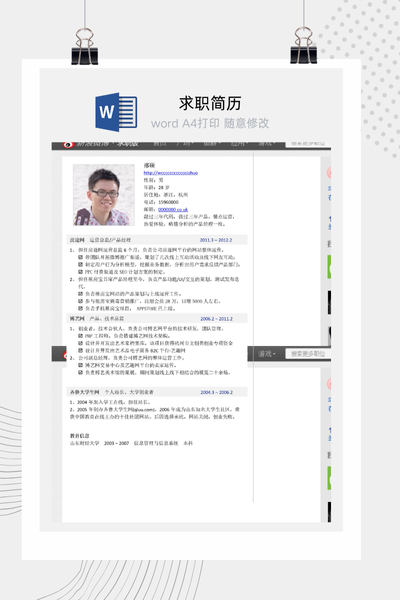Click the 搜索更多职位 search field in lower navbar
The width and height of the screenshot is (400, 600).
point(308,354)
